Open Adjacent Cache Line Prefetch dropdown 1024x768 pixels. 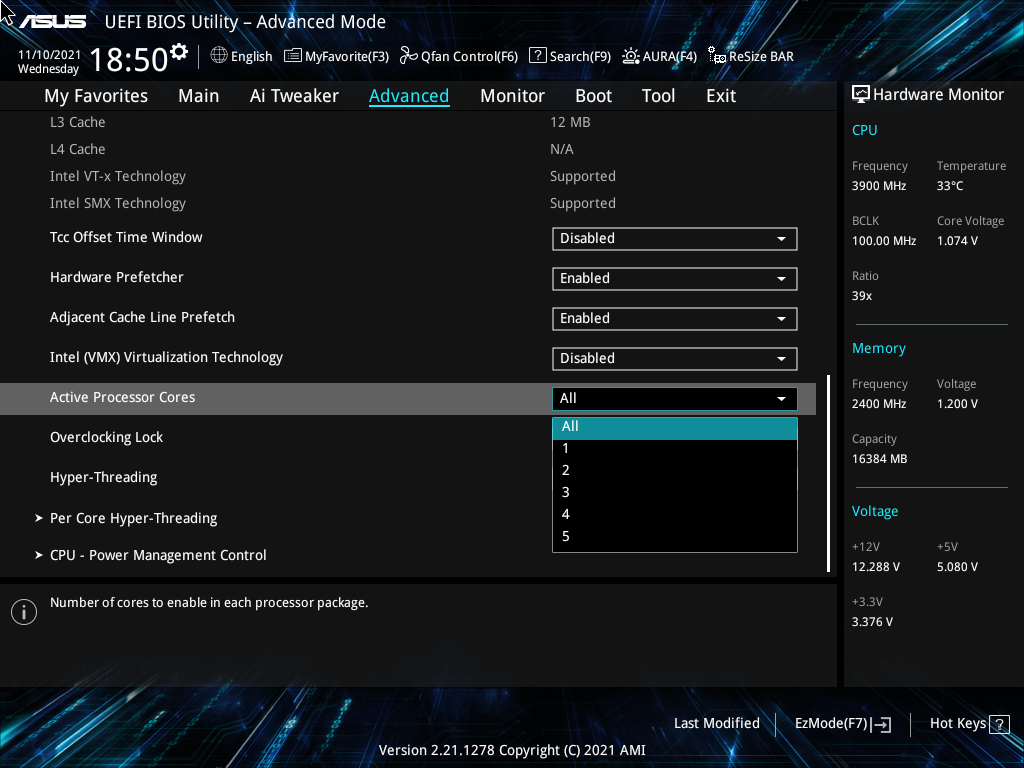[x=675, y=318]
